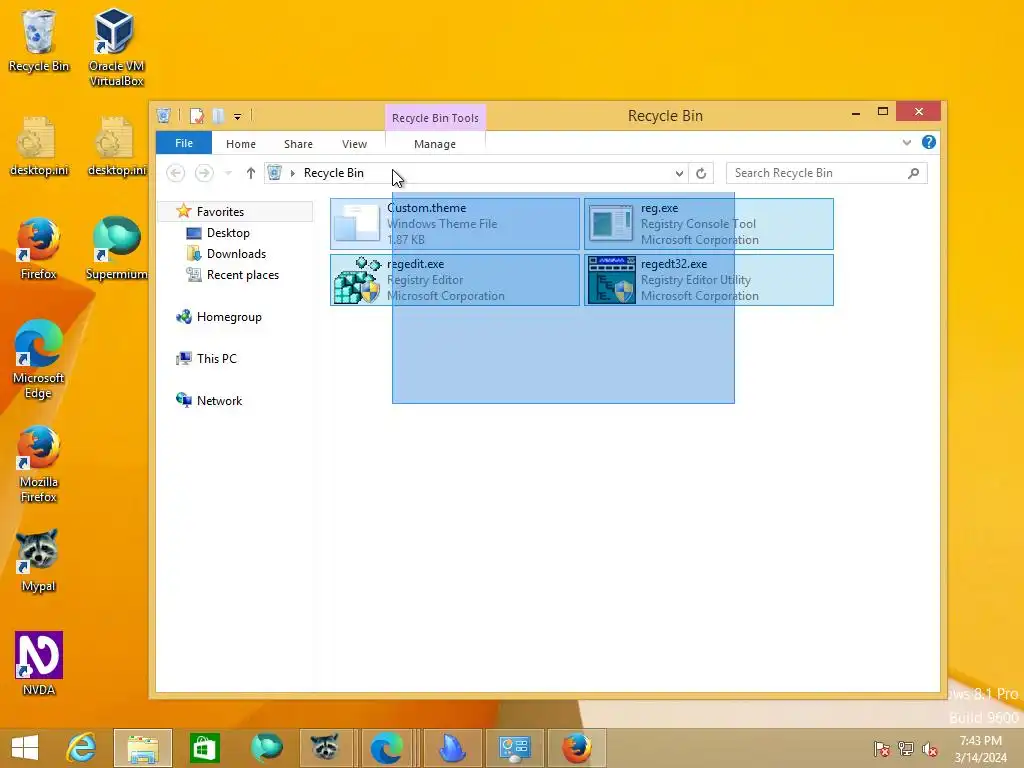The height and width of the screenshot is (768, 1024).
Task: Select the NVDA desktop shortcut
Action: coord(39,664)
